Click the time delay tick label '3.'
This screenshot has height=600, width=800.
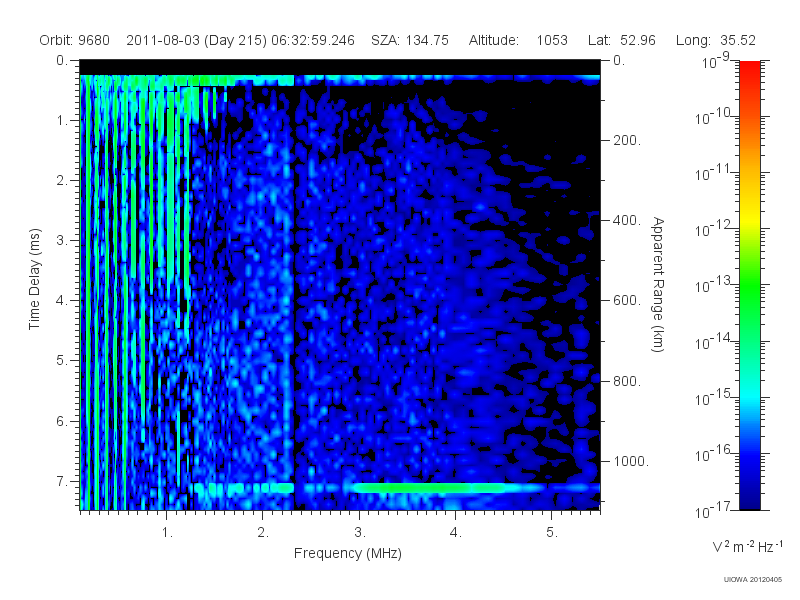[x=62, y=240]
